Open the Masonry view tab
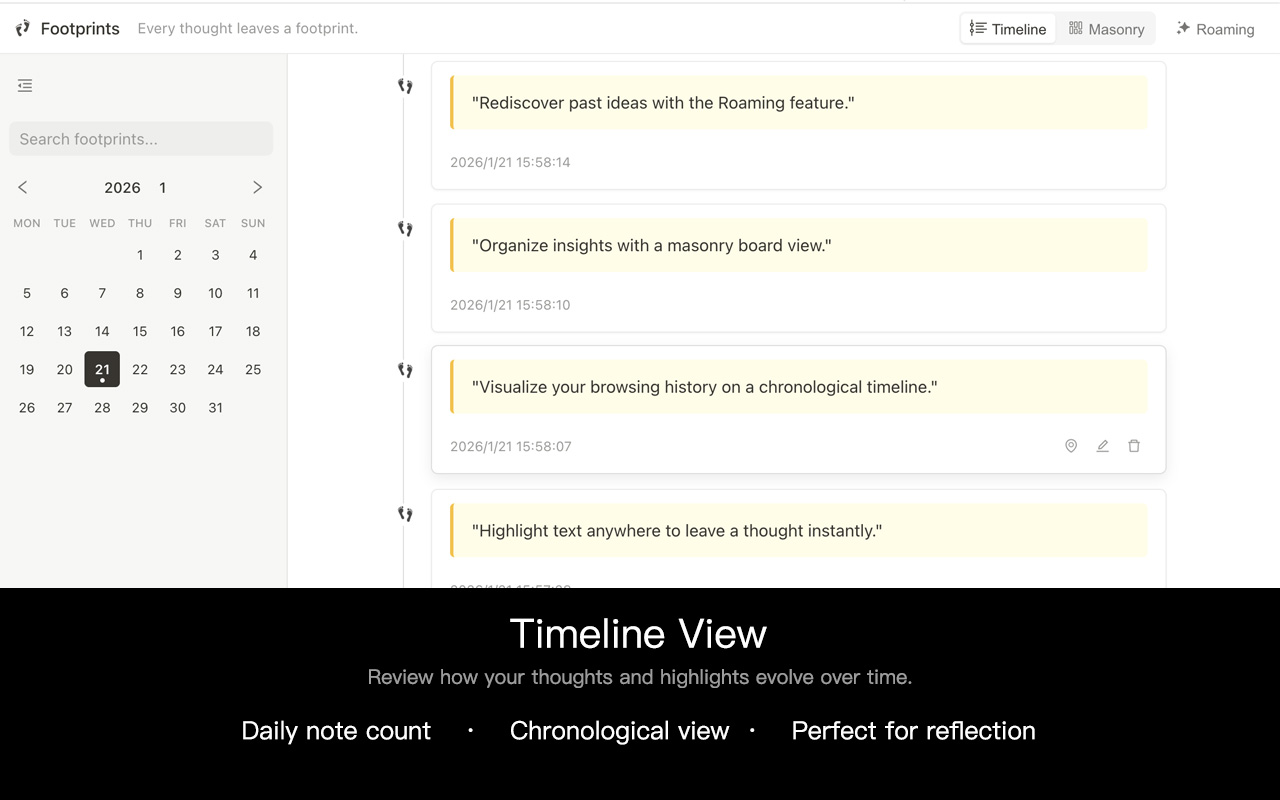The width and height of the screenshot is (1280, 800). click(1106, 28)
